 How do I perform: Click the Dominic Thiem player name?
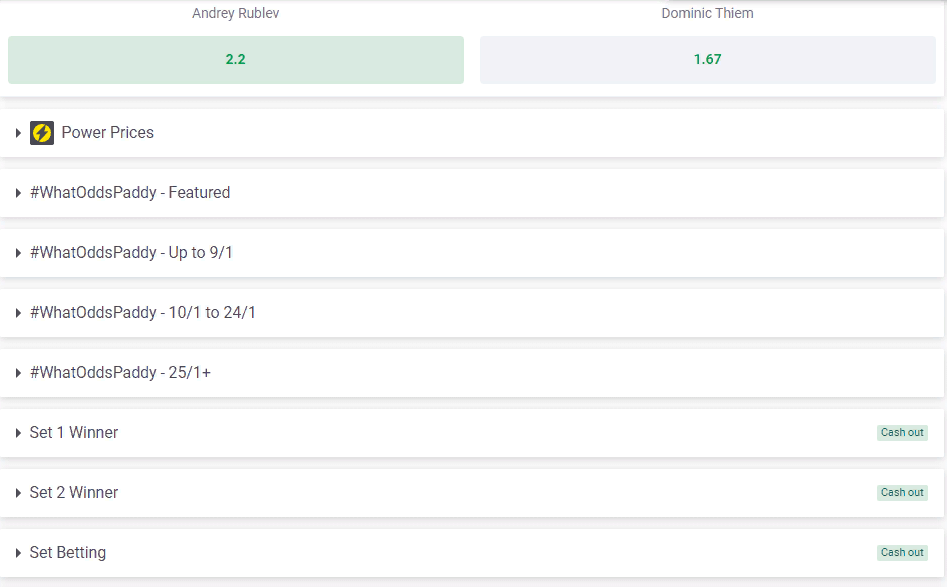coord(707,13)
